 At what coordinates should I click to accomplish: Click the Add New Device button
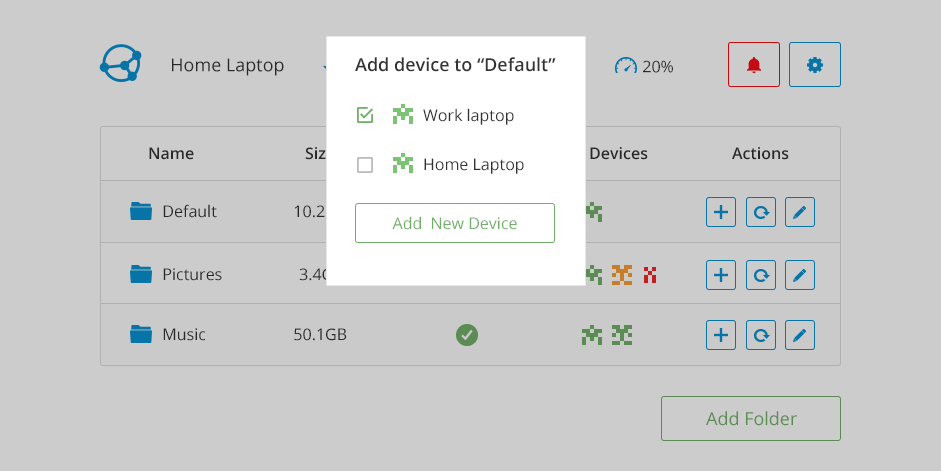click(x=455, y=223)
